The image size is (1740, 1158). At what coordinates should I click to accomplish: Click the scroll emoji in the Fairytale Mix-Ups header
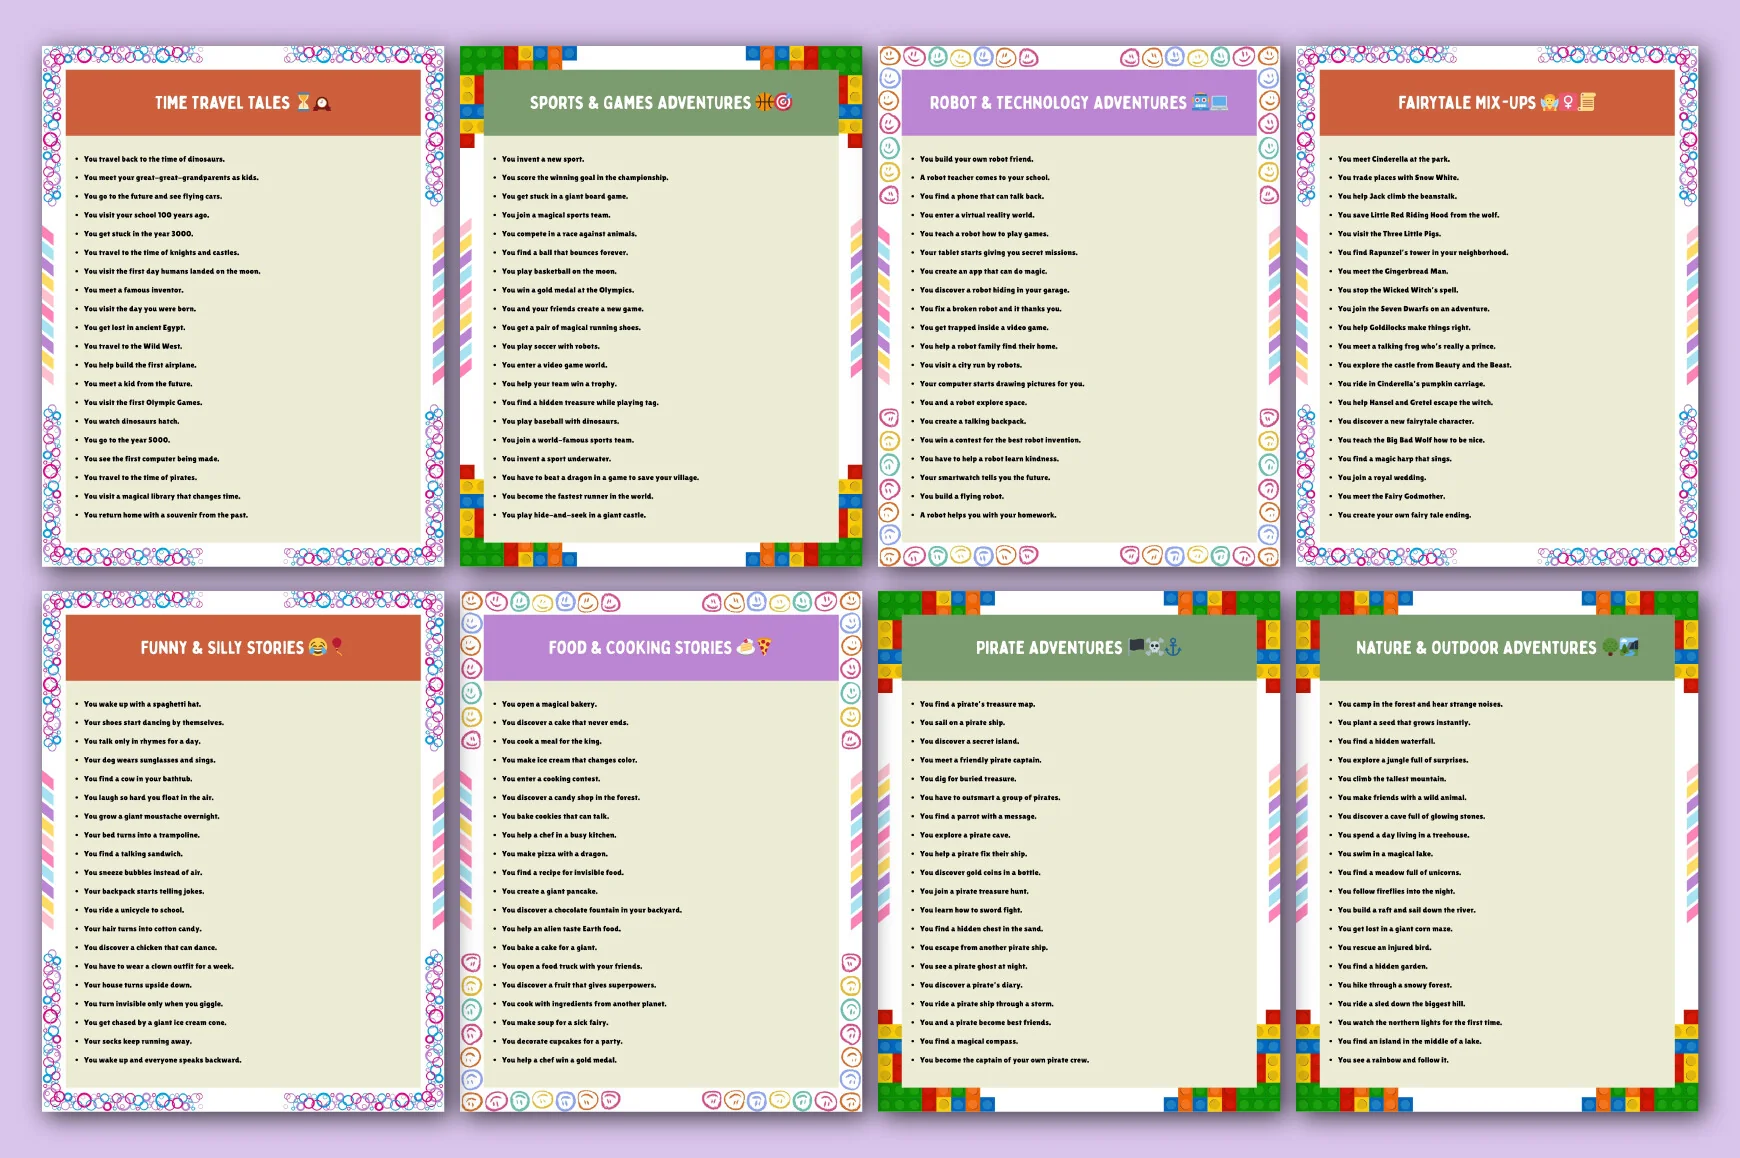1587,102
